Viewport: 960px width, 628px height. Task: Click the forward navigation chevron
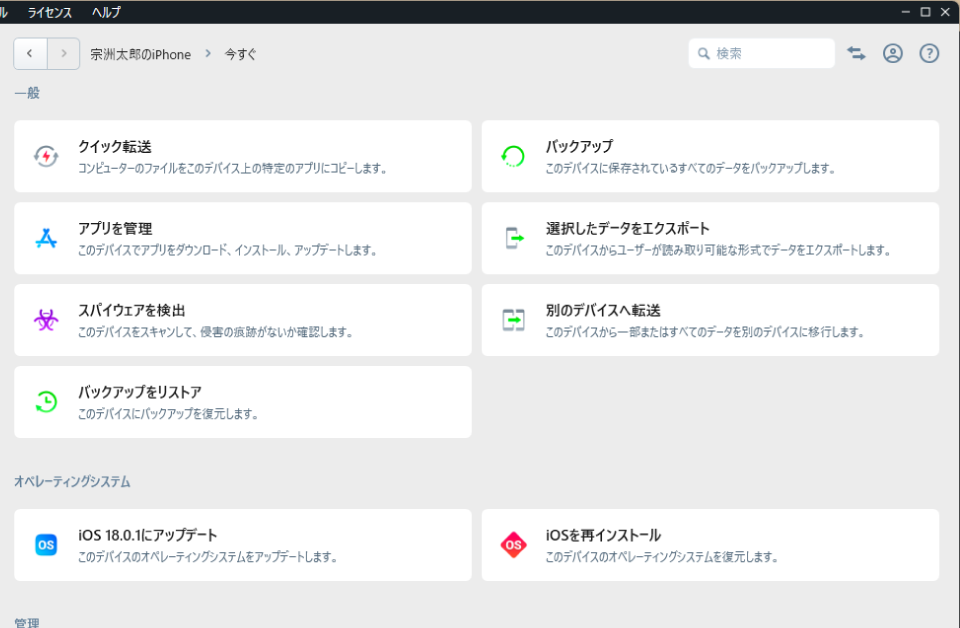pyautogui.click(x=63, y=53)
